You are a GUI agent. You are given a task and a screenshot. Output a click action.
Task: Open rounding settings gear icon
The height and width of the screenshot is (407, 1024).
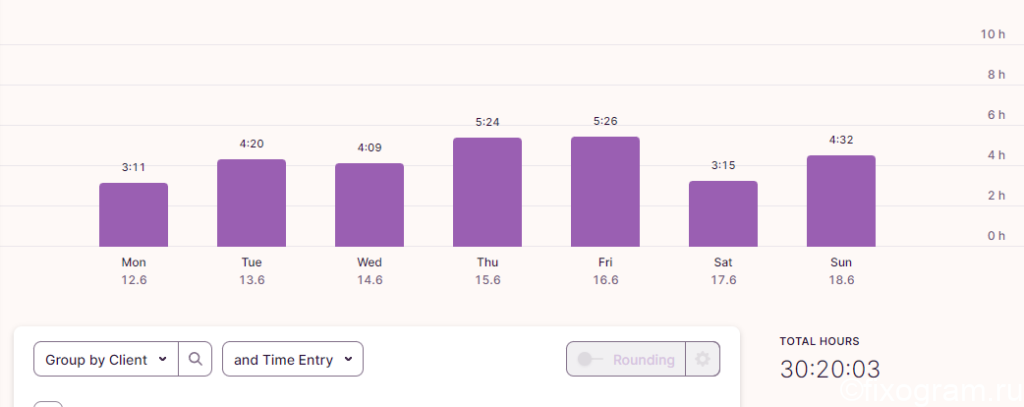[703, 359]
